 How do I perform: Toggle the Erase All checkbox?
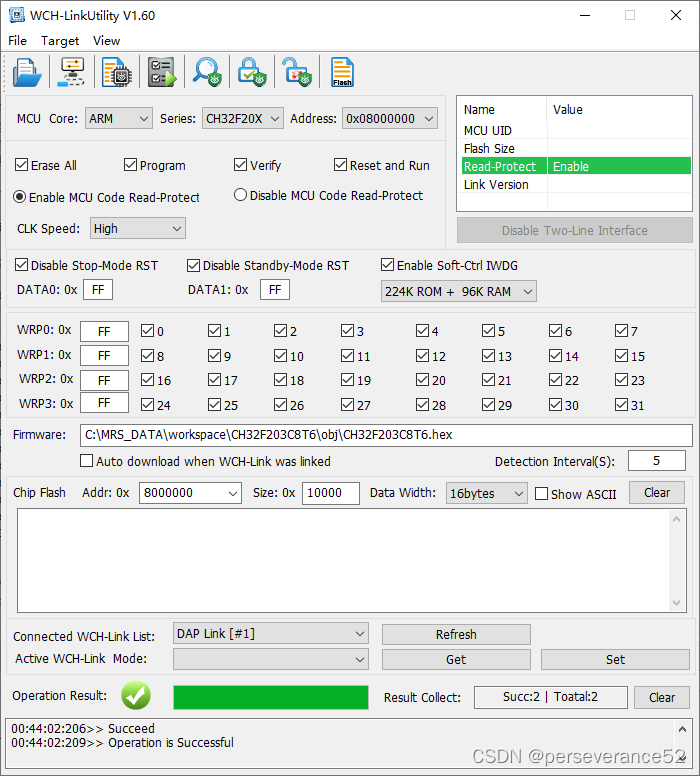pos(21,164)
